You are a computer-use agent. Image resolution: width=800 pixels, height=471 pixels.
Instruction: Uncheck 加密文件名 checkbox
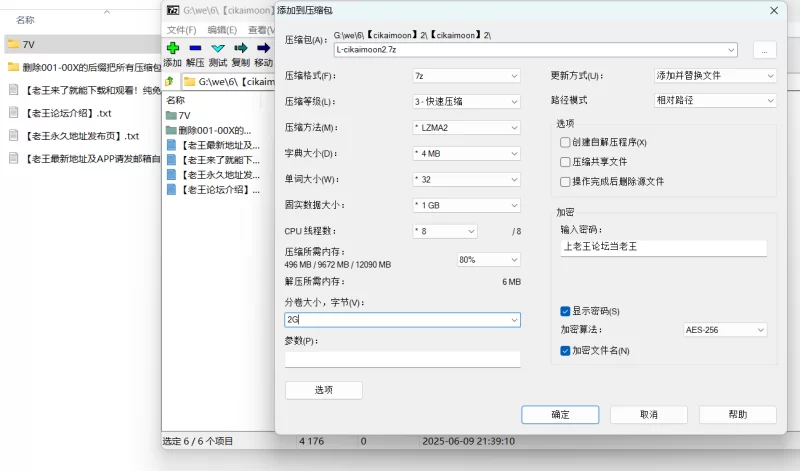565,351
